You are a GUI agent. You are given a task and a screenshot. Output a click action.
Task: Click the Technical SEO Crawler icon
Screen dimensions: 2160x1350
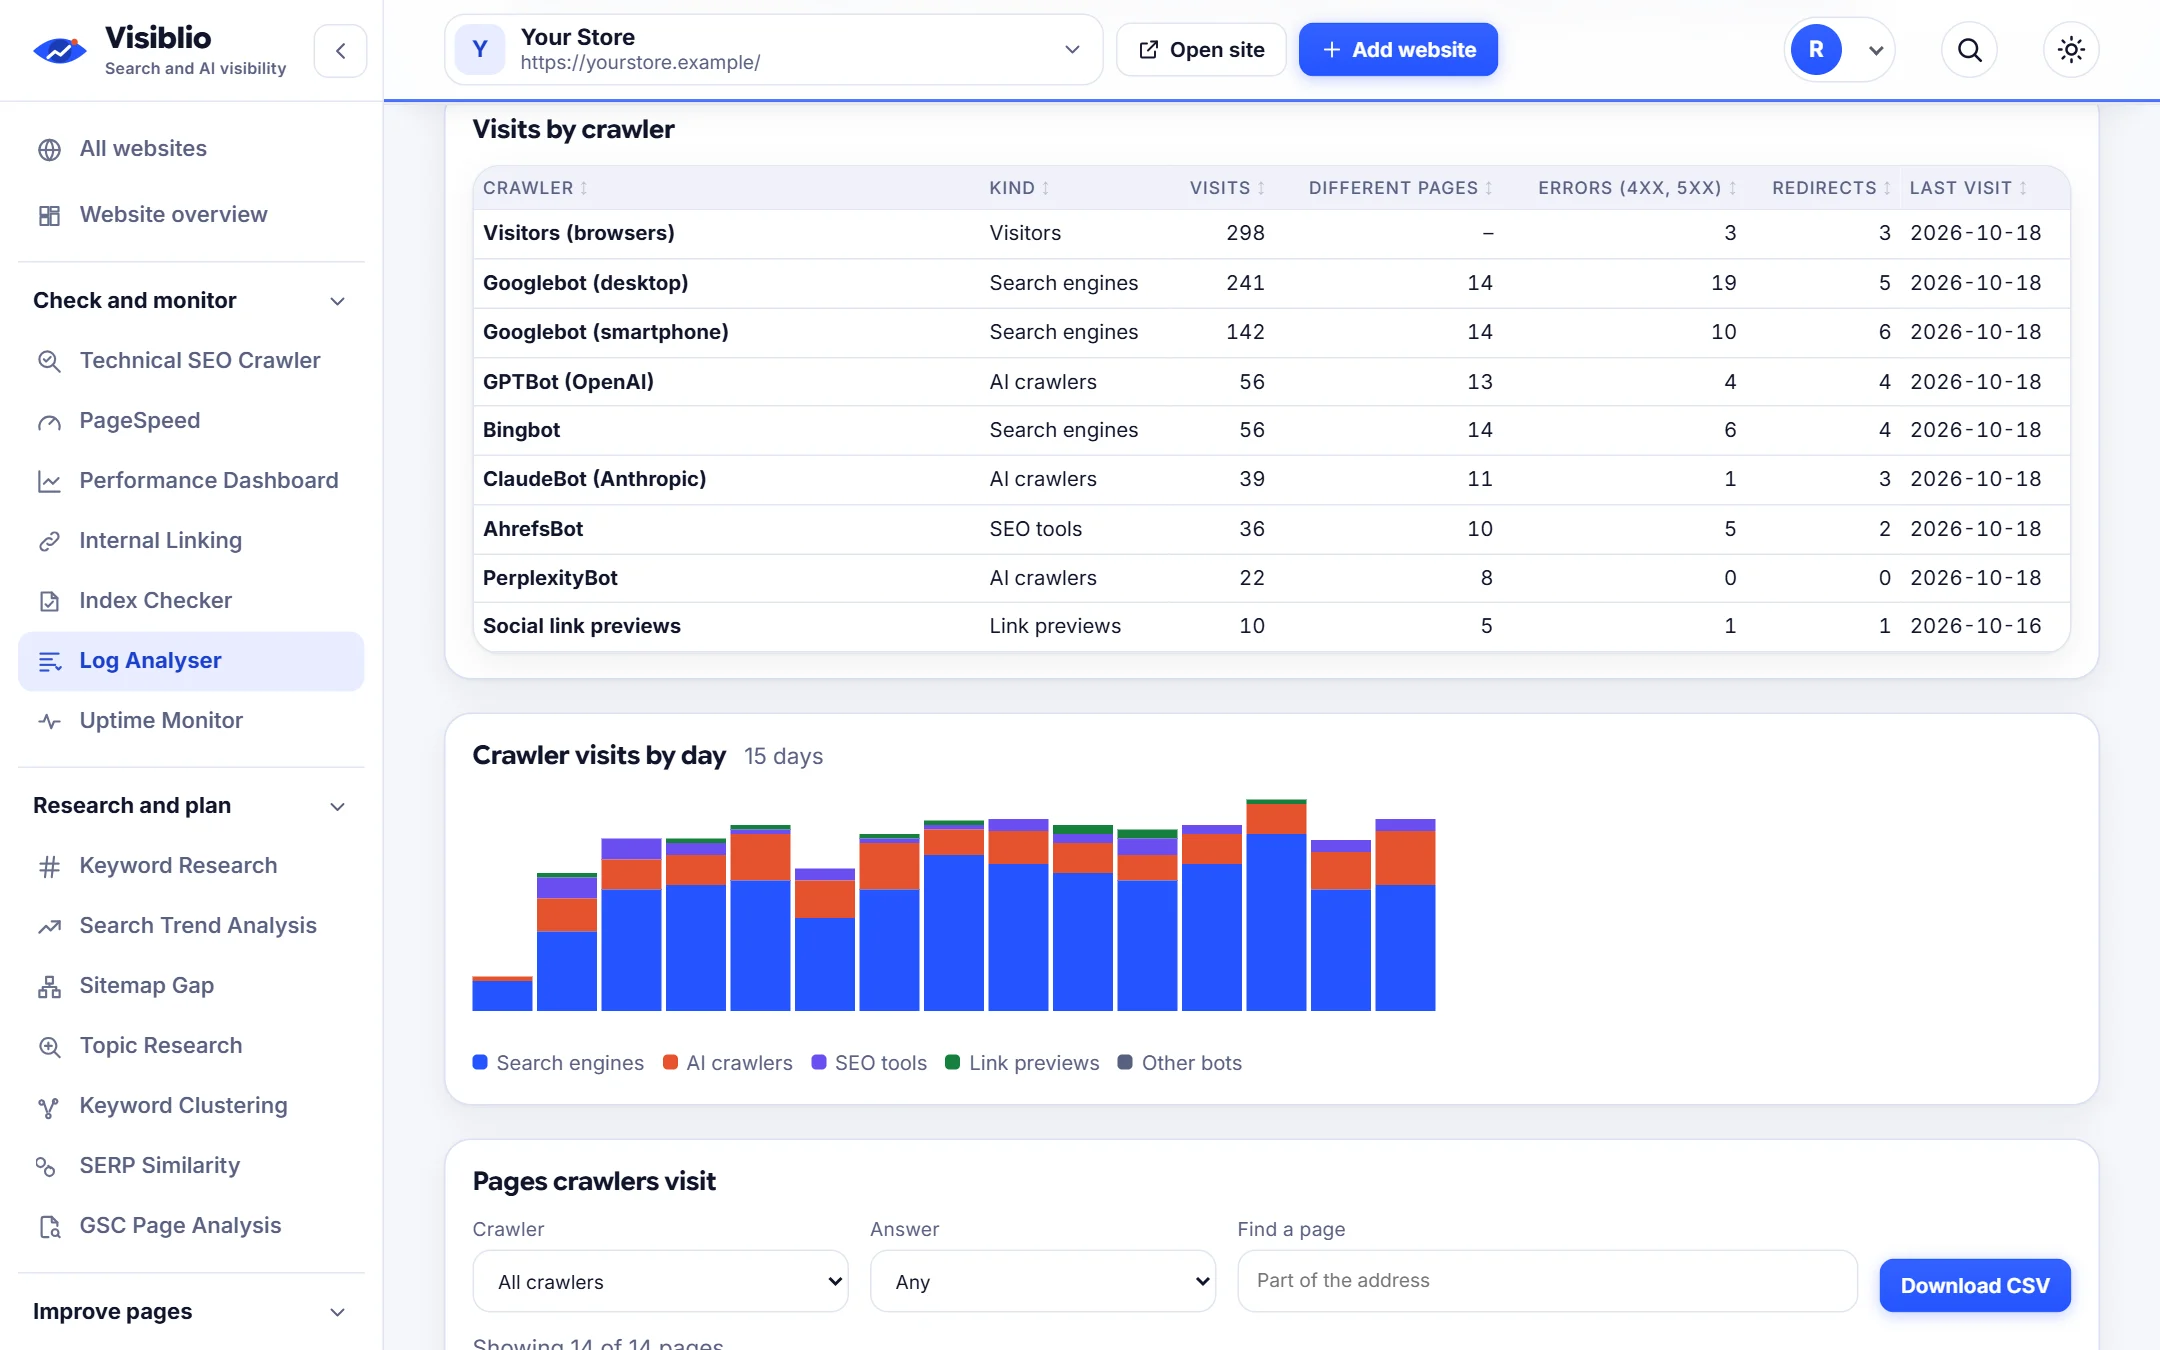point(49,361)
